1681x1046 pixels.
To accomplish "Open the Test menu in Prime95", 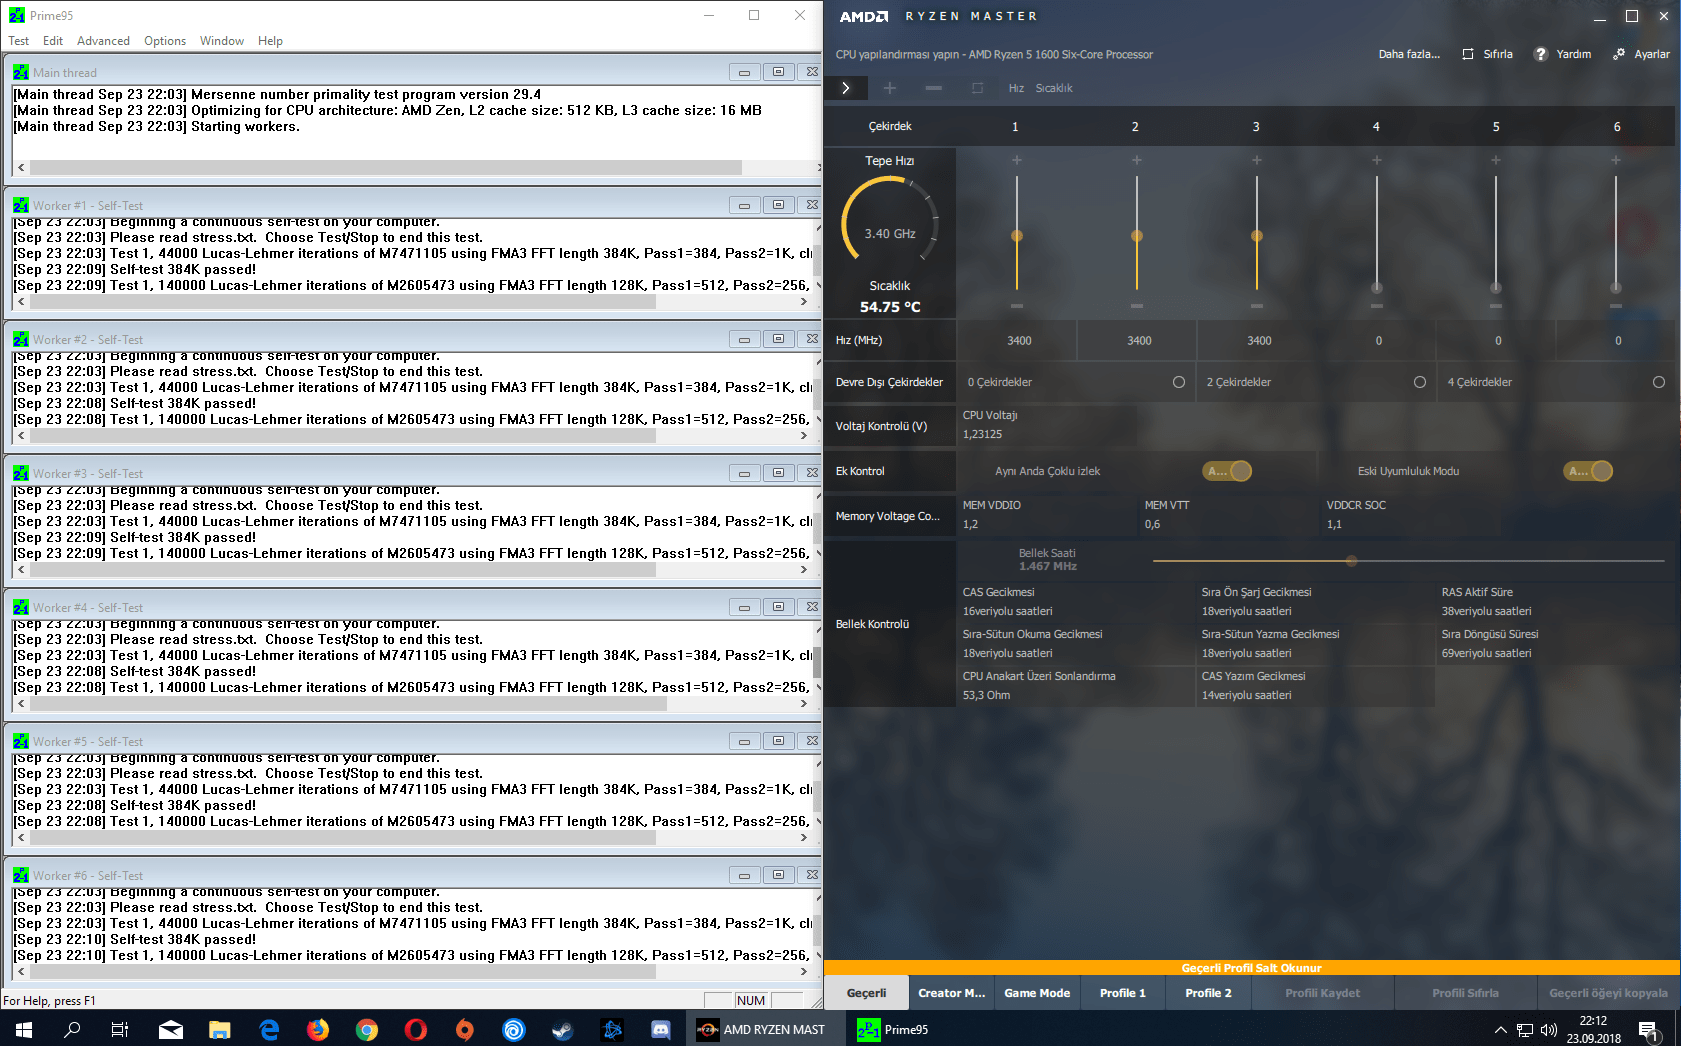I will (19, 41).
